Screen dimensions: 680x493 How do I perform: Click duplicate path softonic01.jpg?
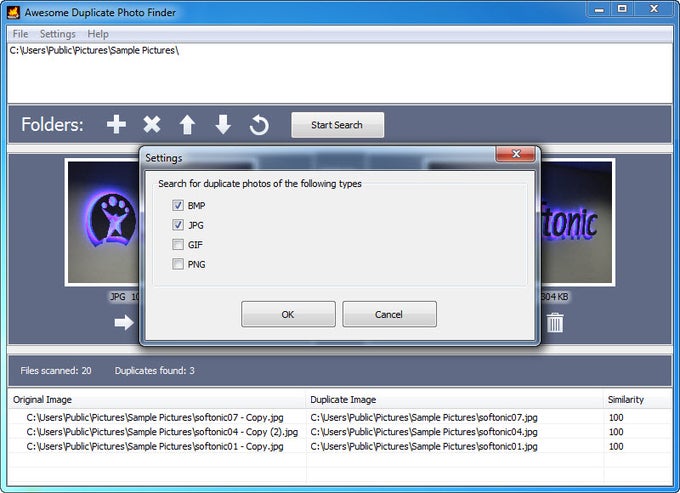(x=424, y=446)
